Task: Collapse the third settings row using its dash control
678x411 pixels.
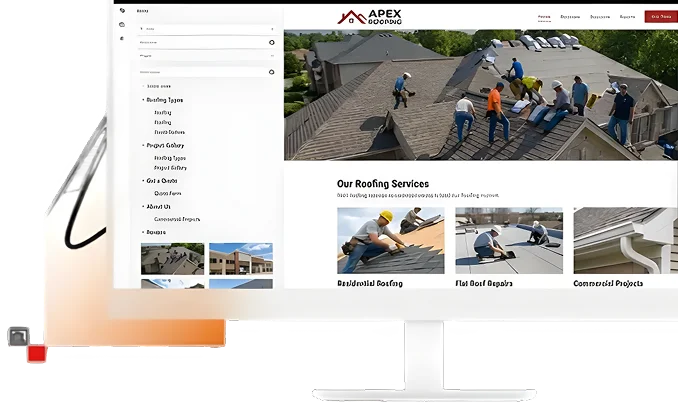Action: point(272,56)
